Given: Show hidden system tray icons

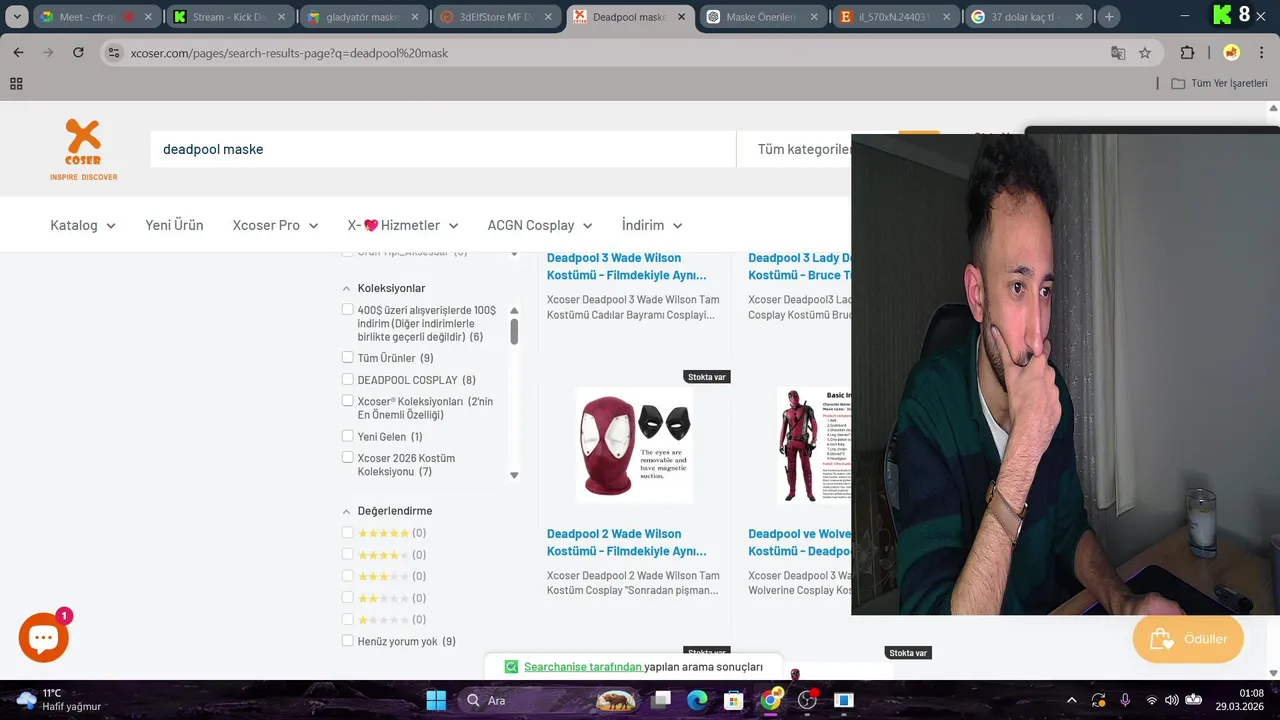Looking at the screenshot, I should coord(1072,700).
